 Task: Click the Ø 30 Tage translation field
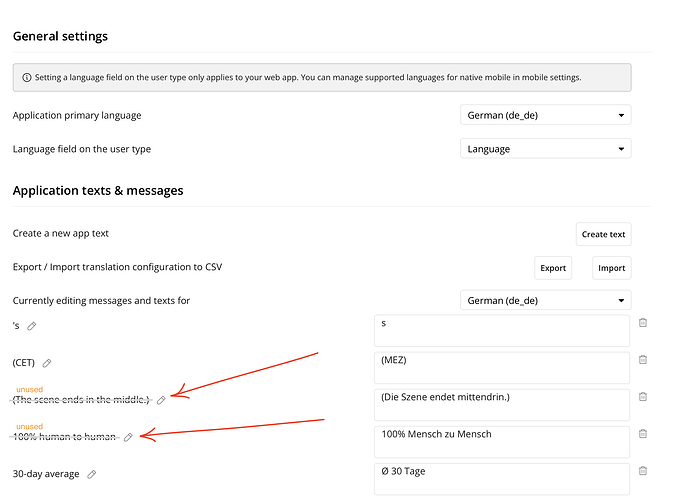coord(501,478)
